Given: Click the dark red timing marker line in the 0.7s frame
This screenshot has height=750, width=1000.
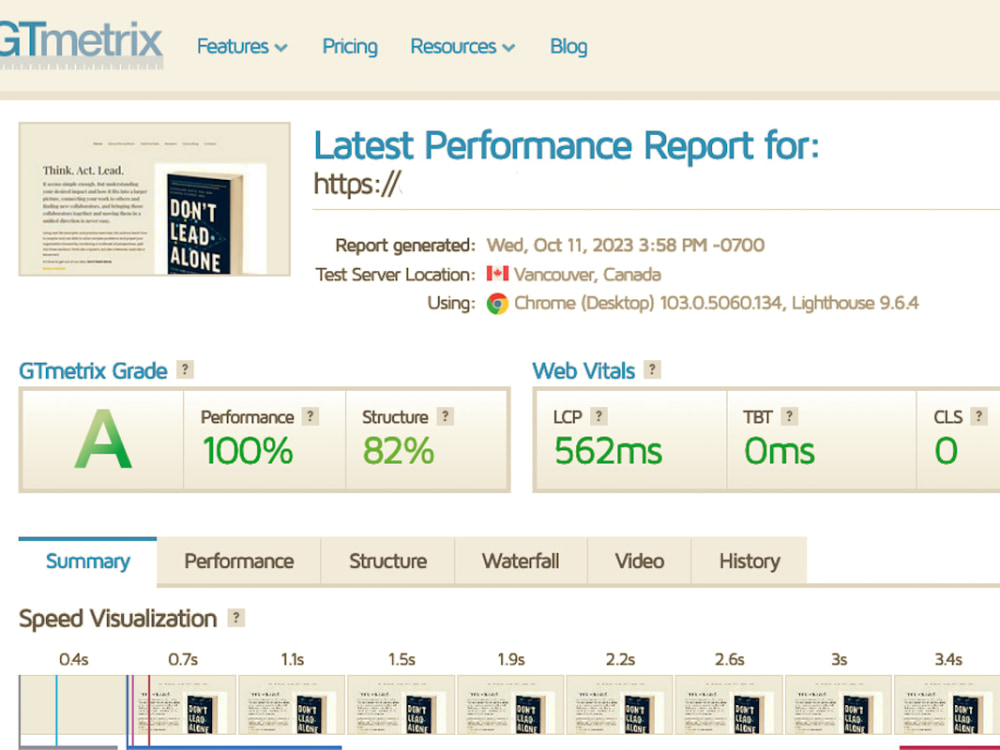Looking at the screenshot, I should coord(149,709).
